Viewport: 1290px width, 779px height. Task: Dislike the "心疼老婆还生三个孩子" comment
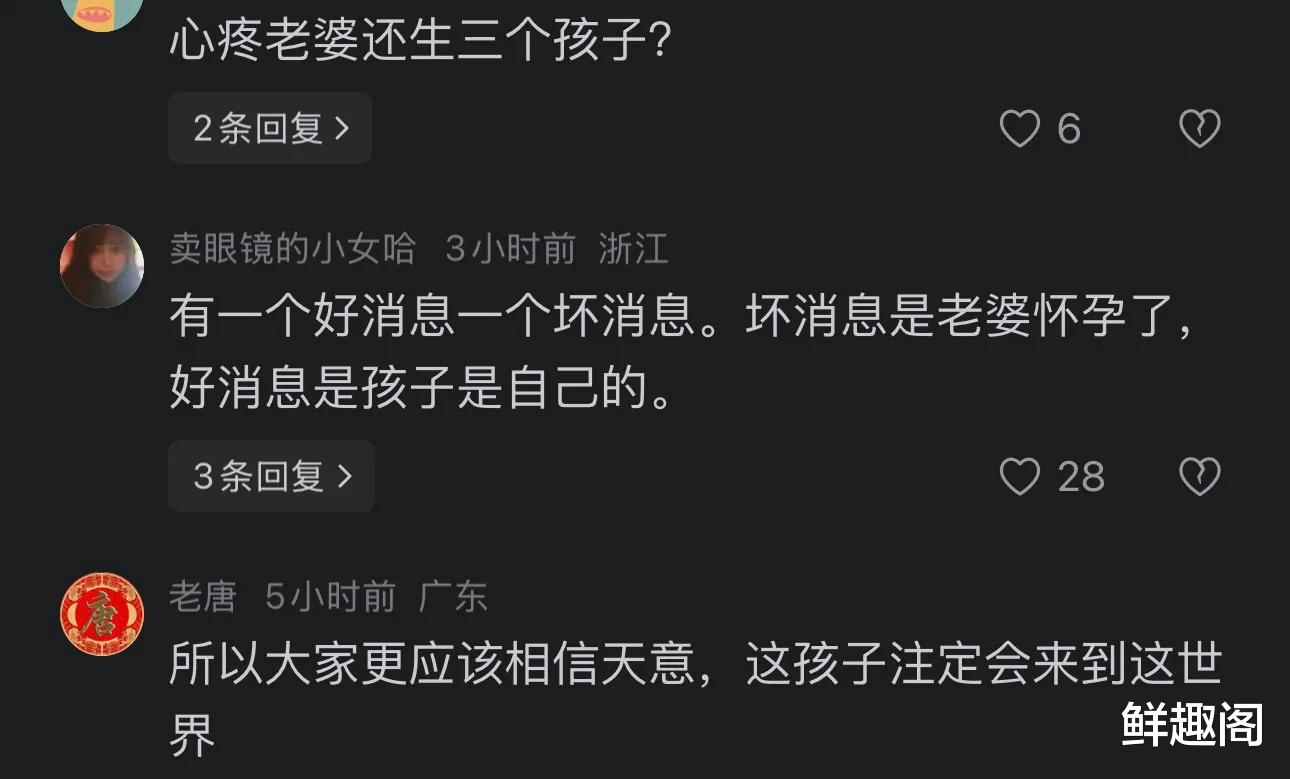(1199, 129)
